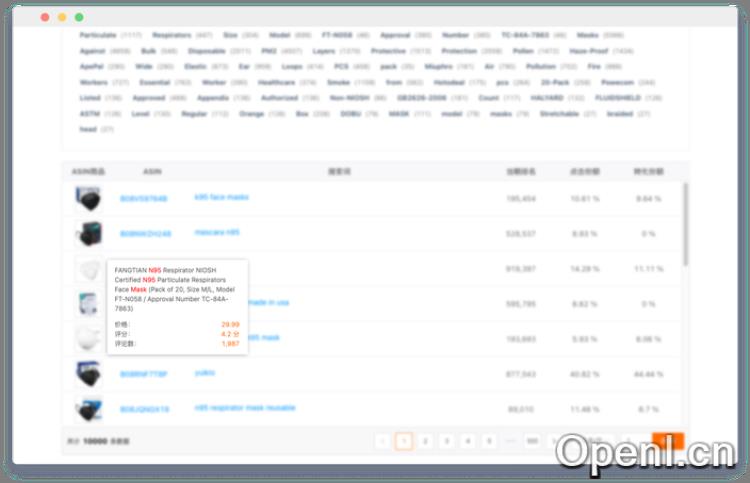The image size is (750, 483).
Task: Click the white mask thumbnail in third row
Action: click(88, 269)
